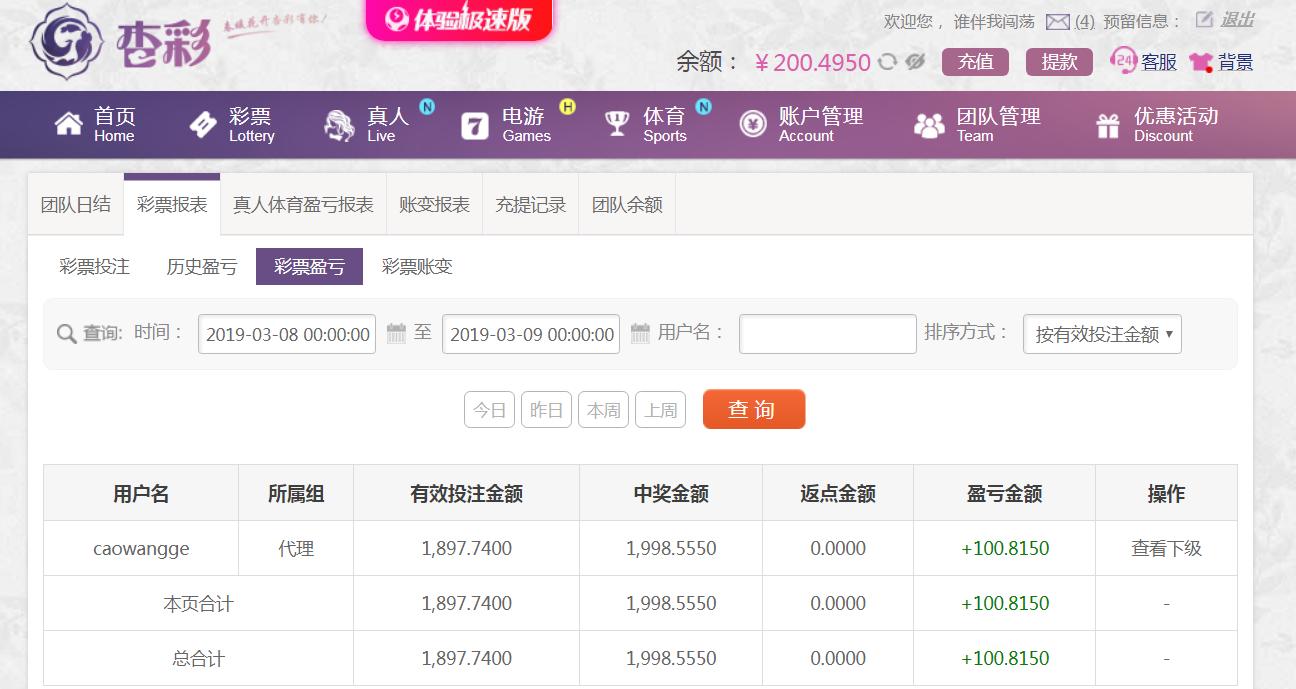Click the 提款 withdraw button
Screen dimensions: 1296x689
(x=1059, y=62)
